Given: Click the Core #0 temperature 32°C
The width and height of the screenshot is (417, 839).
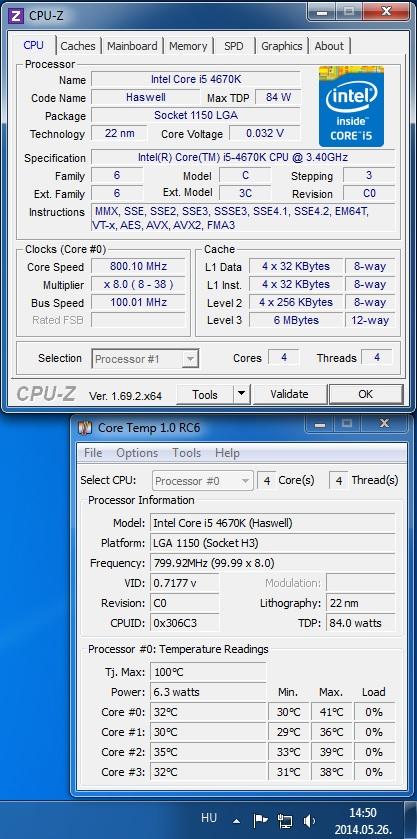Looking at the screenshot, I should [x=208, y=712].
